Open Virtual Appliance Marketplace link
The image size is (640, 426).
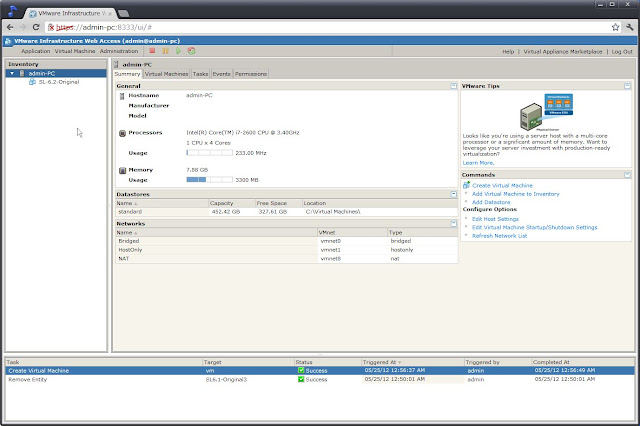pyautogui.click(x=563, y=52)
